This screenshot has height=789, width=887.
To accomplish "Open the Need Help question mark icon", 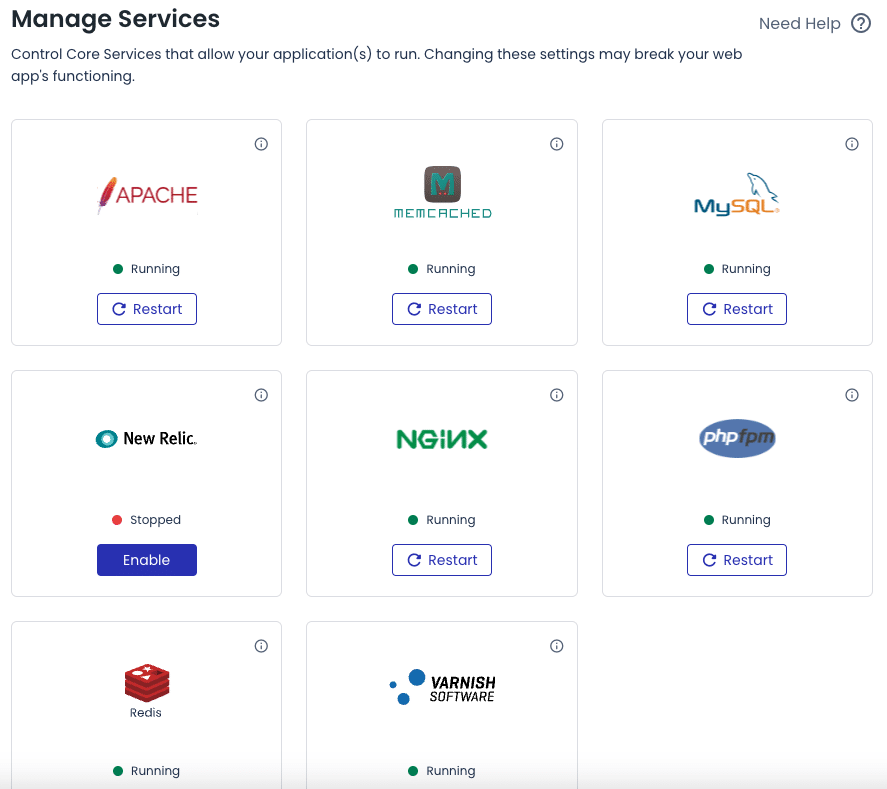I will point(860,23).
